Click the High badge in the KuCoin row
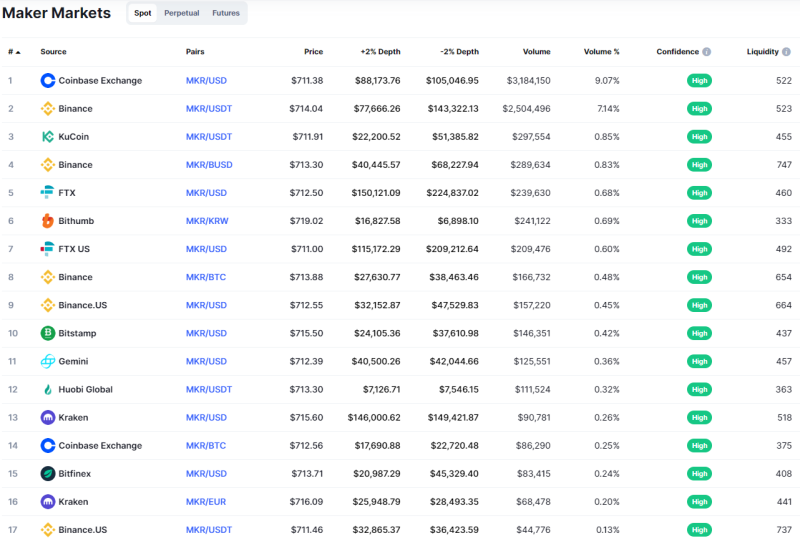Viewport: 800px width, 541px height. [x=699, y=137]
